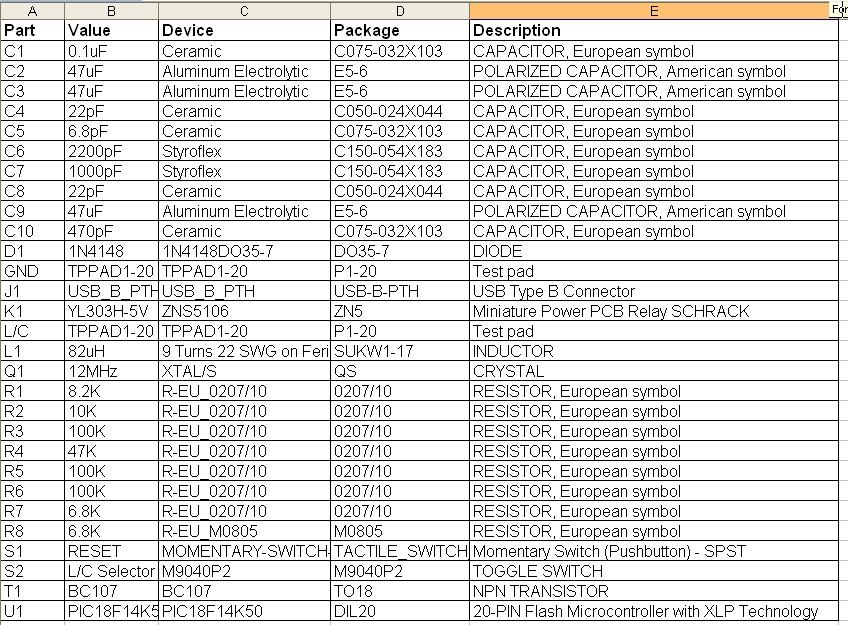Viewport: 848px width, 625px height.
Task: Select column D header
Action: [x=400, y=11]
